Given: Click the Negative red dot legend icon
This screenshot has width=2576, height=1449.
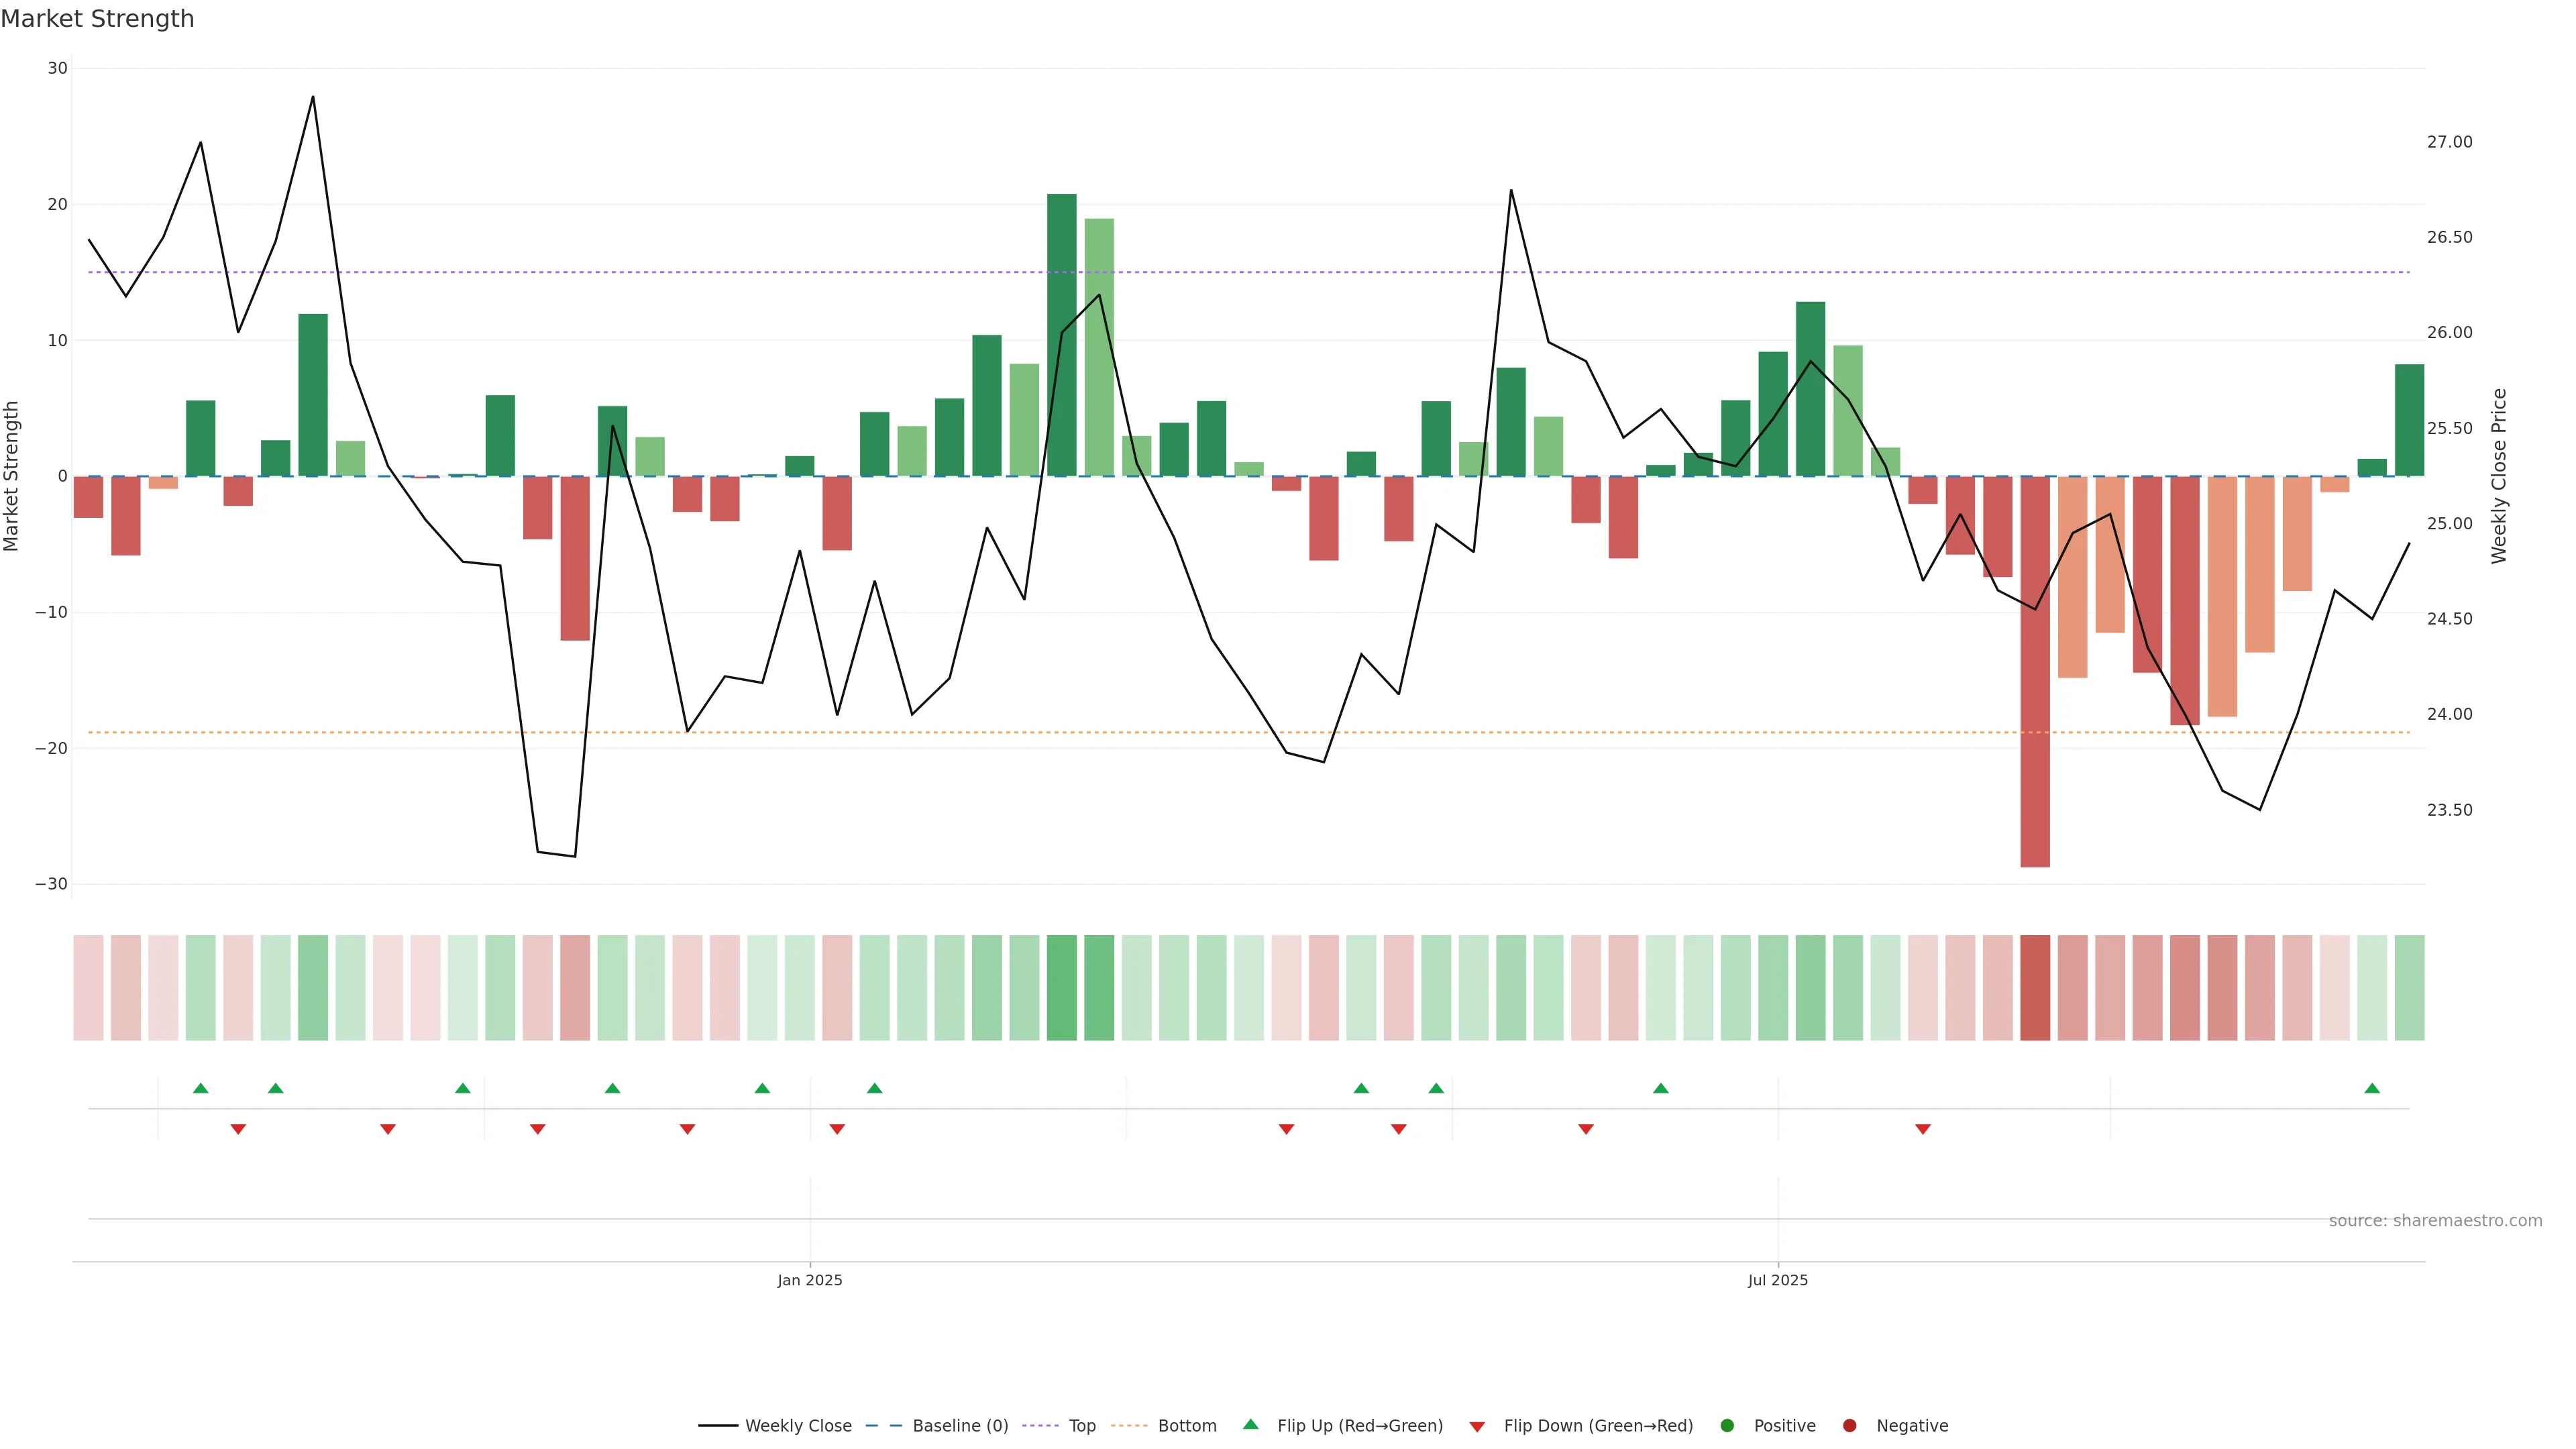Looking at the screenshot, I should (1849, 1426).
